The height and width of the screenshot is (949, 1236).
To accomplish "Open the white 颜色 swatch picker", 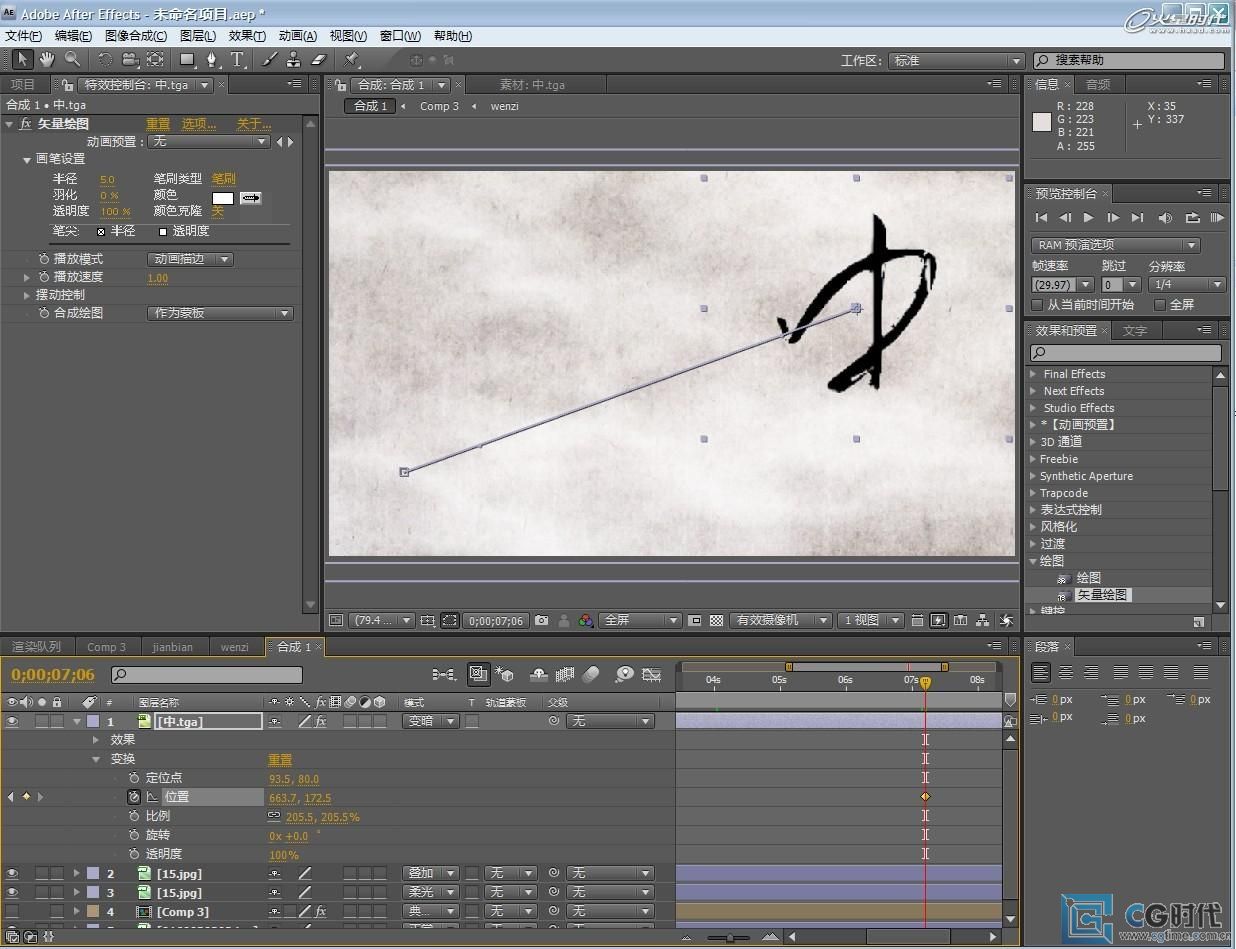I will pyautogui.click(x=223, y=198).
